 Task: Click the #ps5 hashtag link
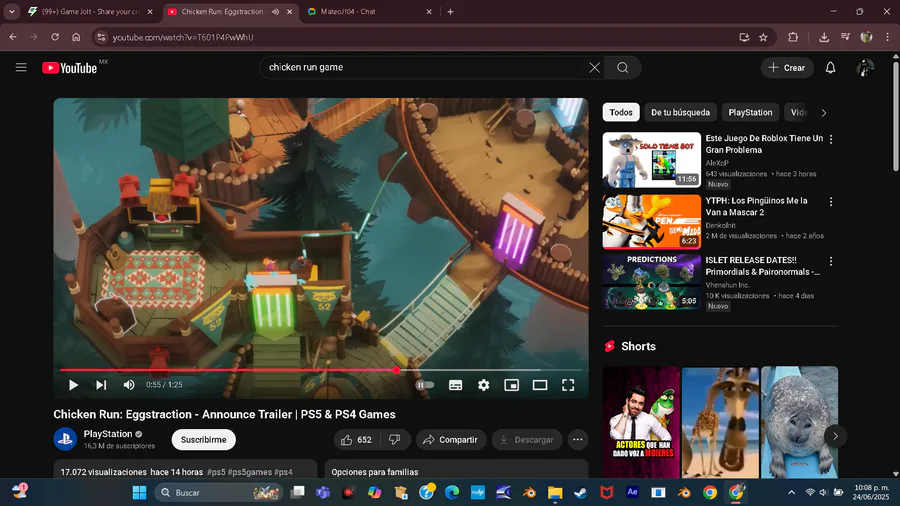216,472
